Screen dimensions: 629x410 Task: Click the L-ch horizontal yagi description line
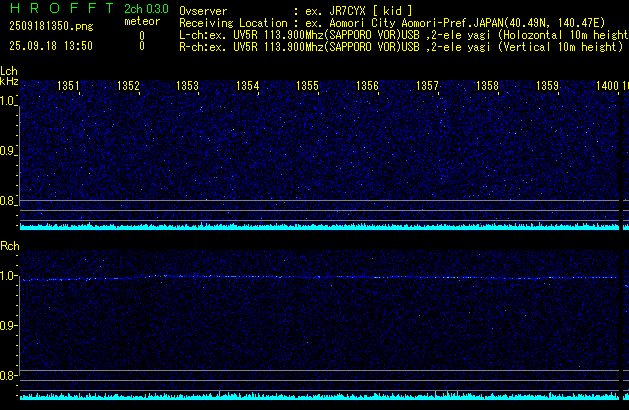(403, 34)
